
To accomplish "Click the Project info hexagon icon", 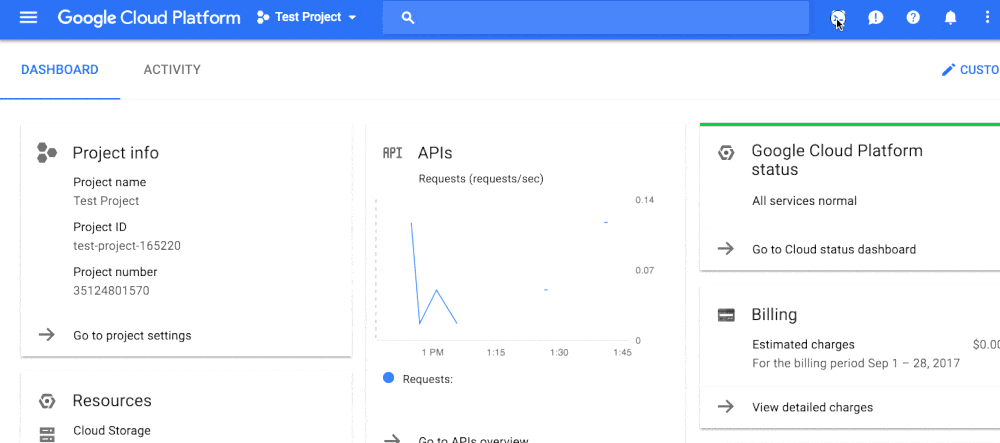I will point(47,153).
